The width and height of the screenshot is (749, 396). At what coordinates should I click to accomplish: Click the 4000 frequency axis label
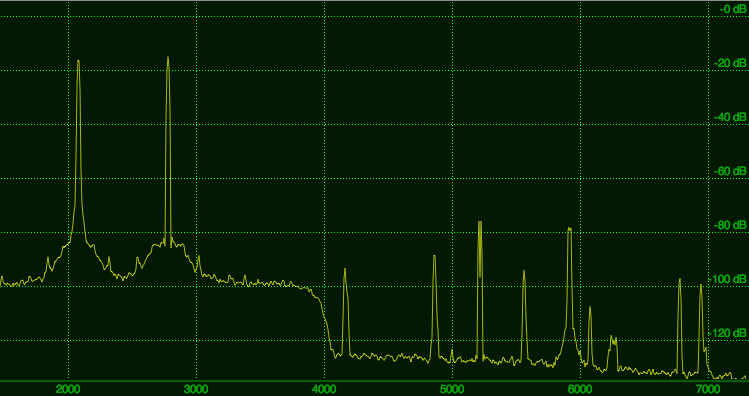coord(324,389)
